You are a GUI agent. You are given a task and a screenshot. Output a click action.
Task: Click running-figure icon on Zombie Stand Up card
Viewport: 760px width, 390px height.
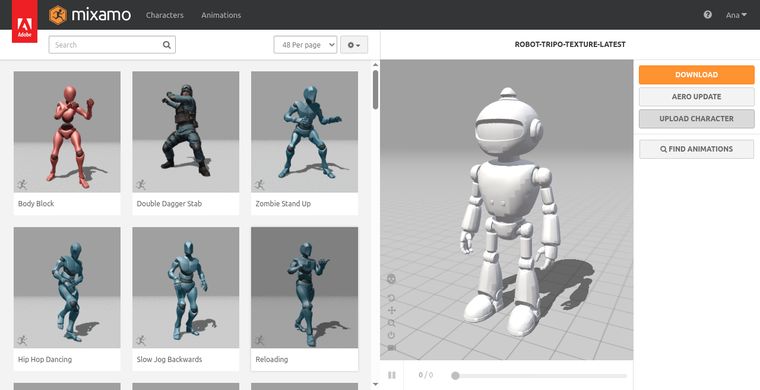click(x=260, y=185)
